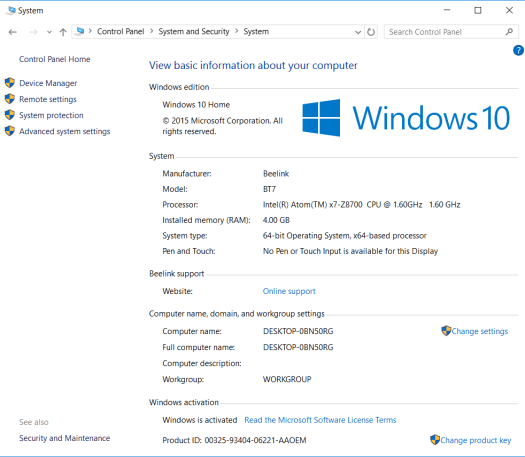Open the recent locations dropdown arrow

49,32
